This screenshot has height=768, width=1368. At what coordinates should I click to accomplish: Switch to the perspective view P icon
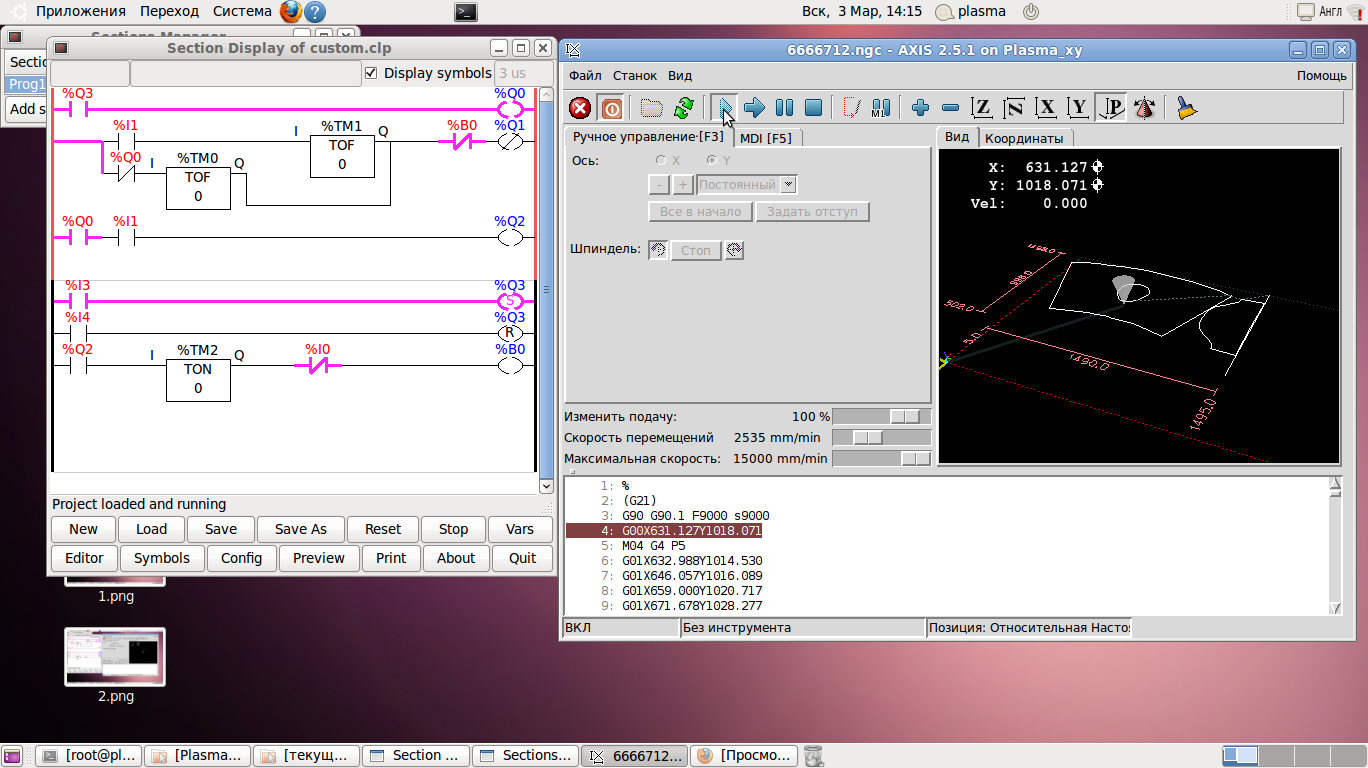(x=1111, y=108)
